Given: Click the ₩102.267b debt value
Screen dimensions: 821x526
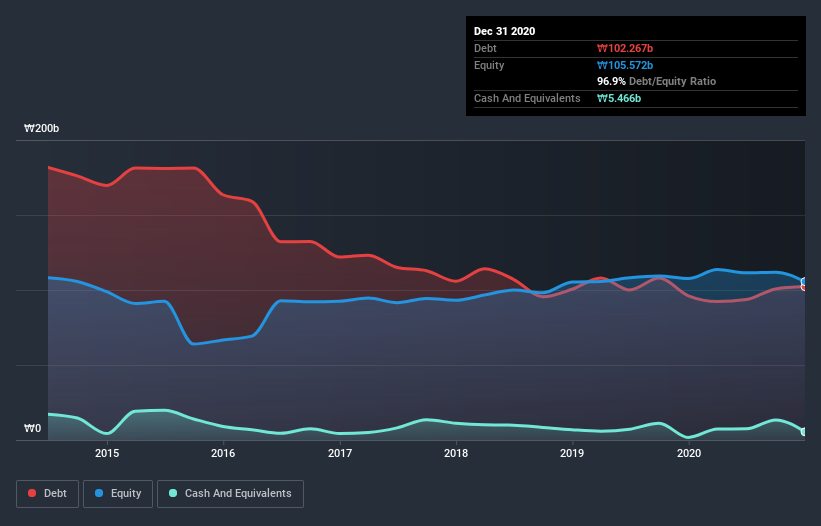Looking at the screenshot, I should 625,48.
